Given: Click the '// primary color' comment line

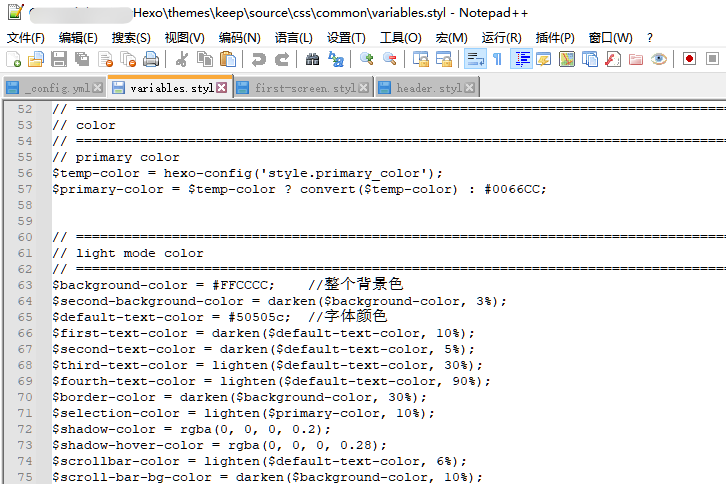Looking at the screenshot, I should (x=116, y=157).
